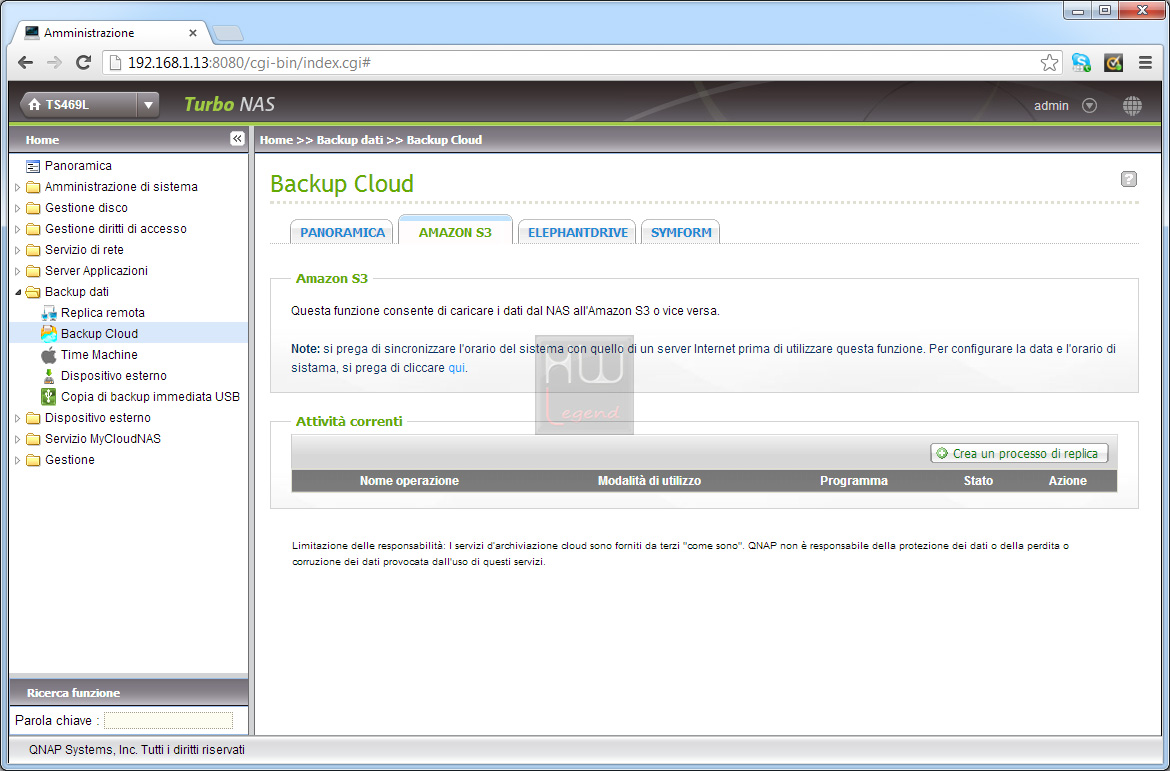The image size is (1170, 771).
Task: Click the Servizio MyCloudNAS folder icon
Action: coord(33,439)
